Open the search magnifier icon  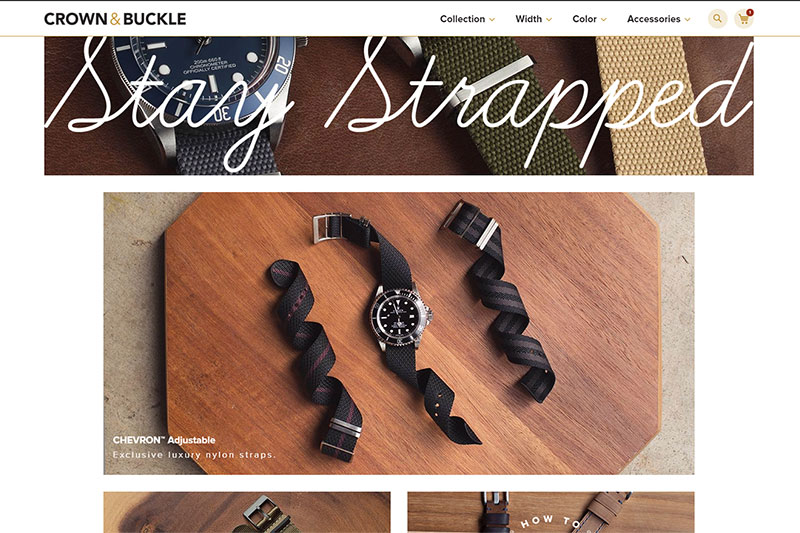click(717, 19)
